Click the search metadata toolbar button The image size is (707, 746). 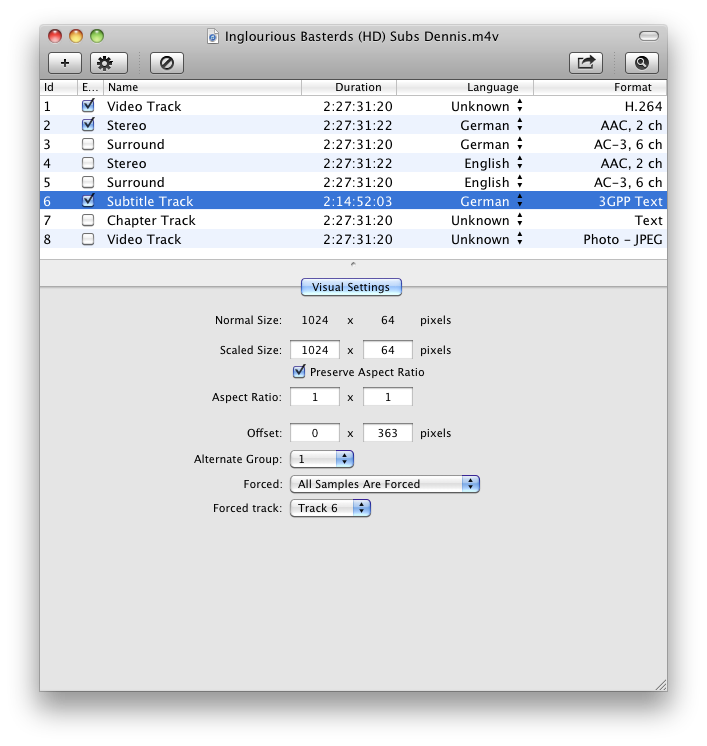pyautogui.click(x=642, y=63)
